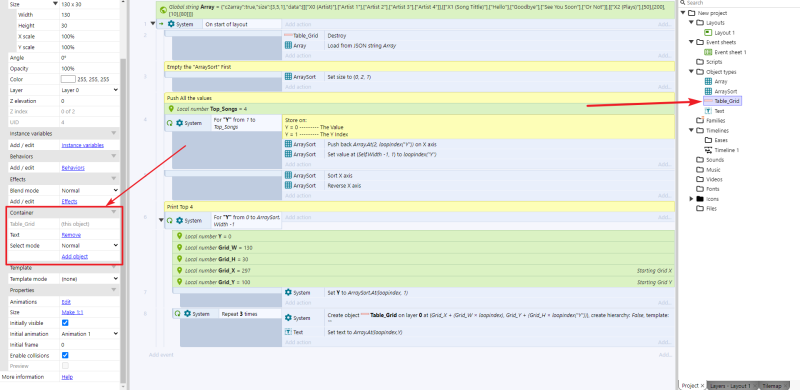Click the Fonts folder icon
Image resolution: width=800 pixels, height=390 pixels.
700,189
